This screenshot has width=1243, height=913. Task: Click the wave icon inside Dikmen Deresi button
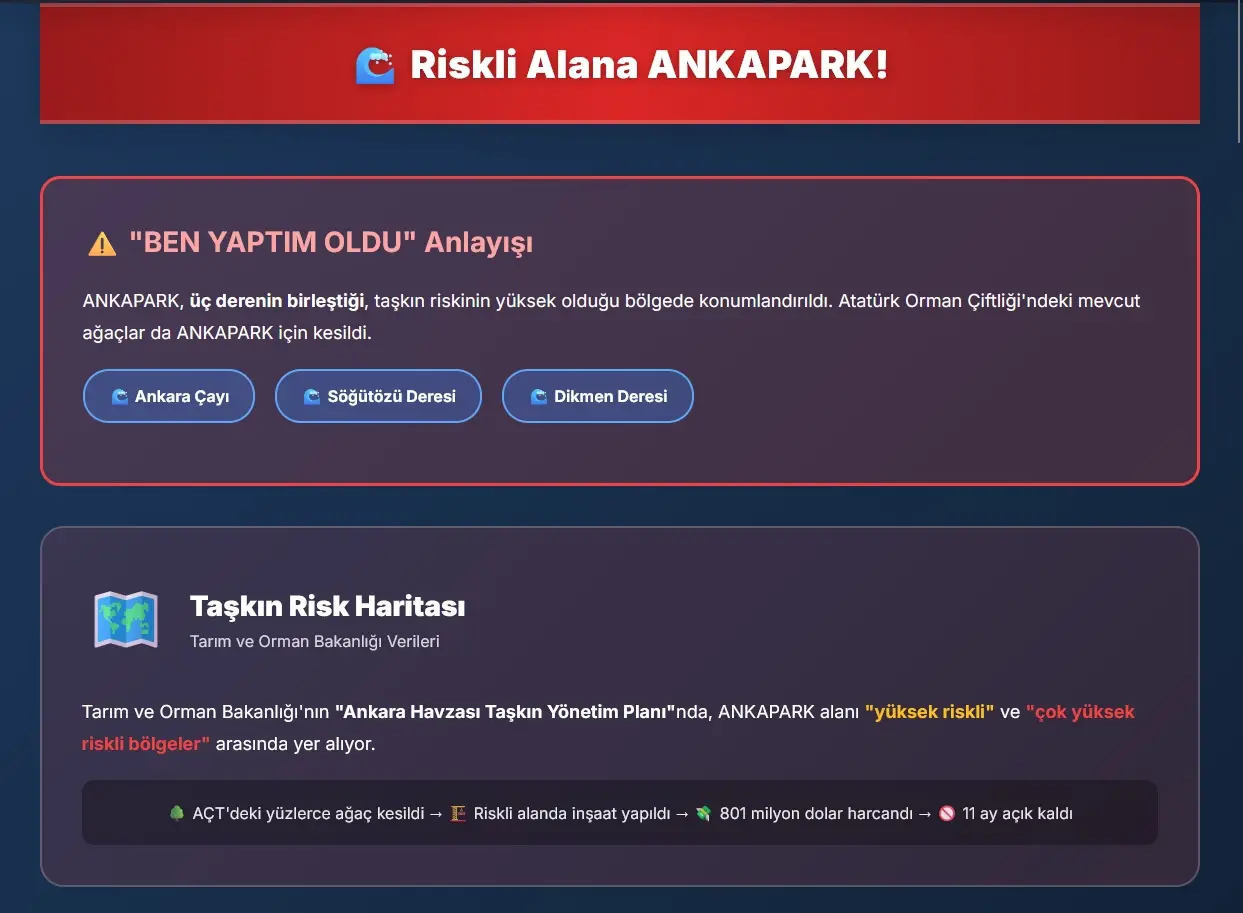(x=538, y=397)
